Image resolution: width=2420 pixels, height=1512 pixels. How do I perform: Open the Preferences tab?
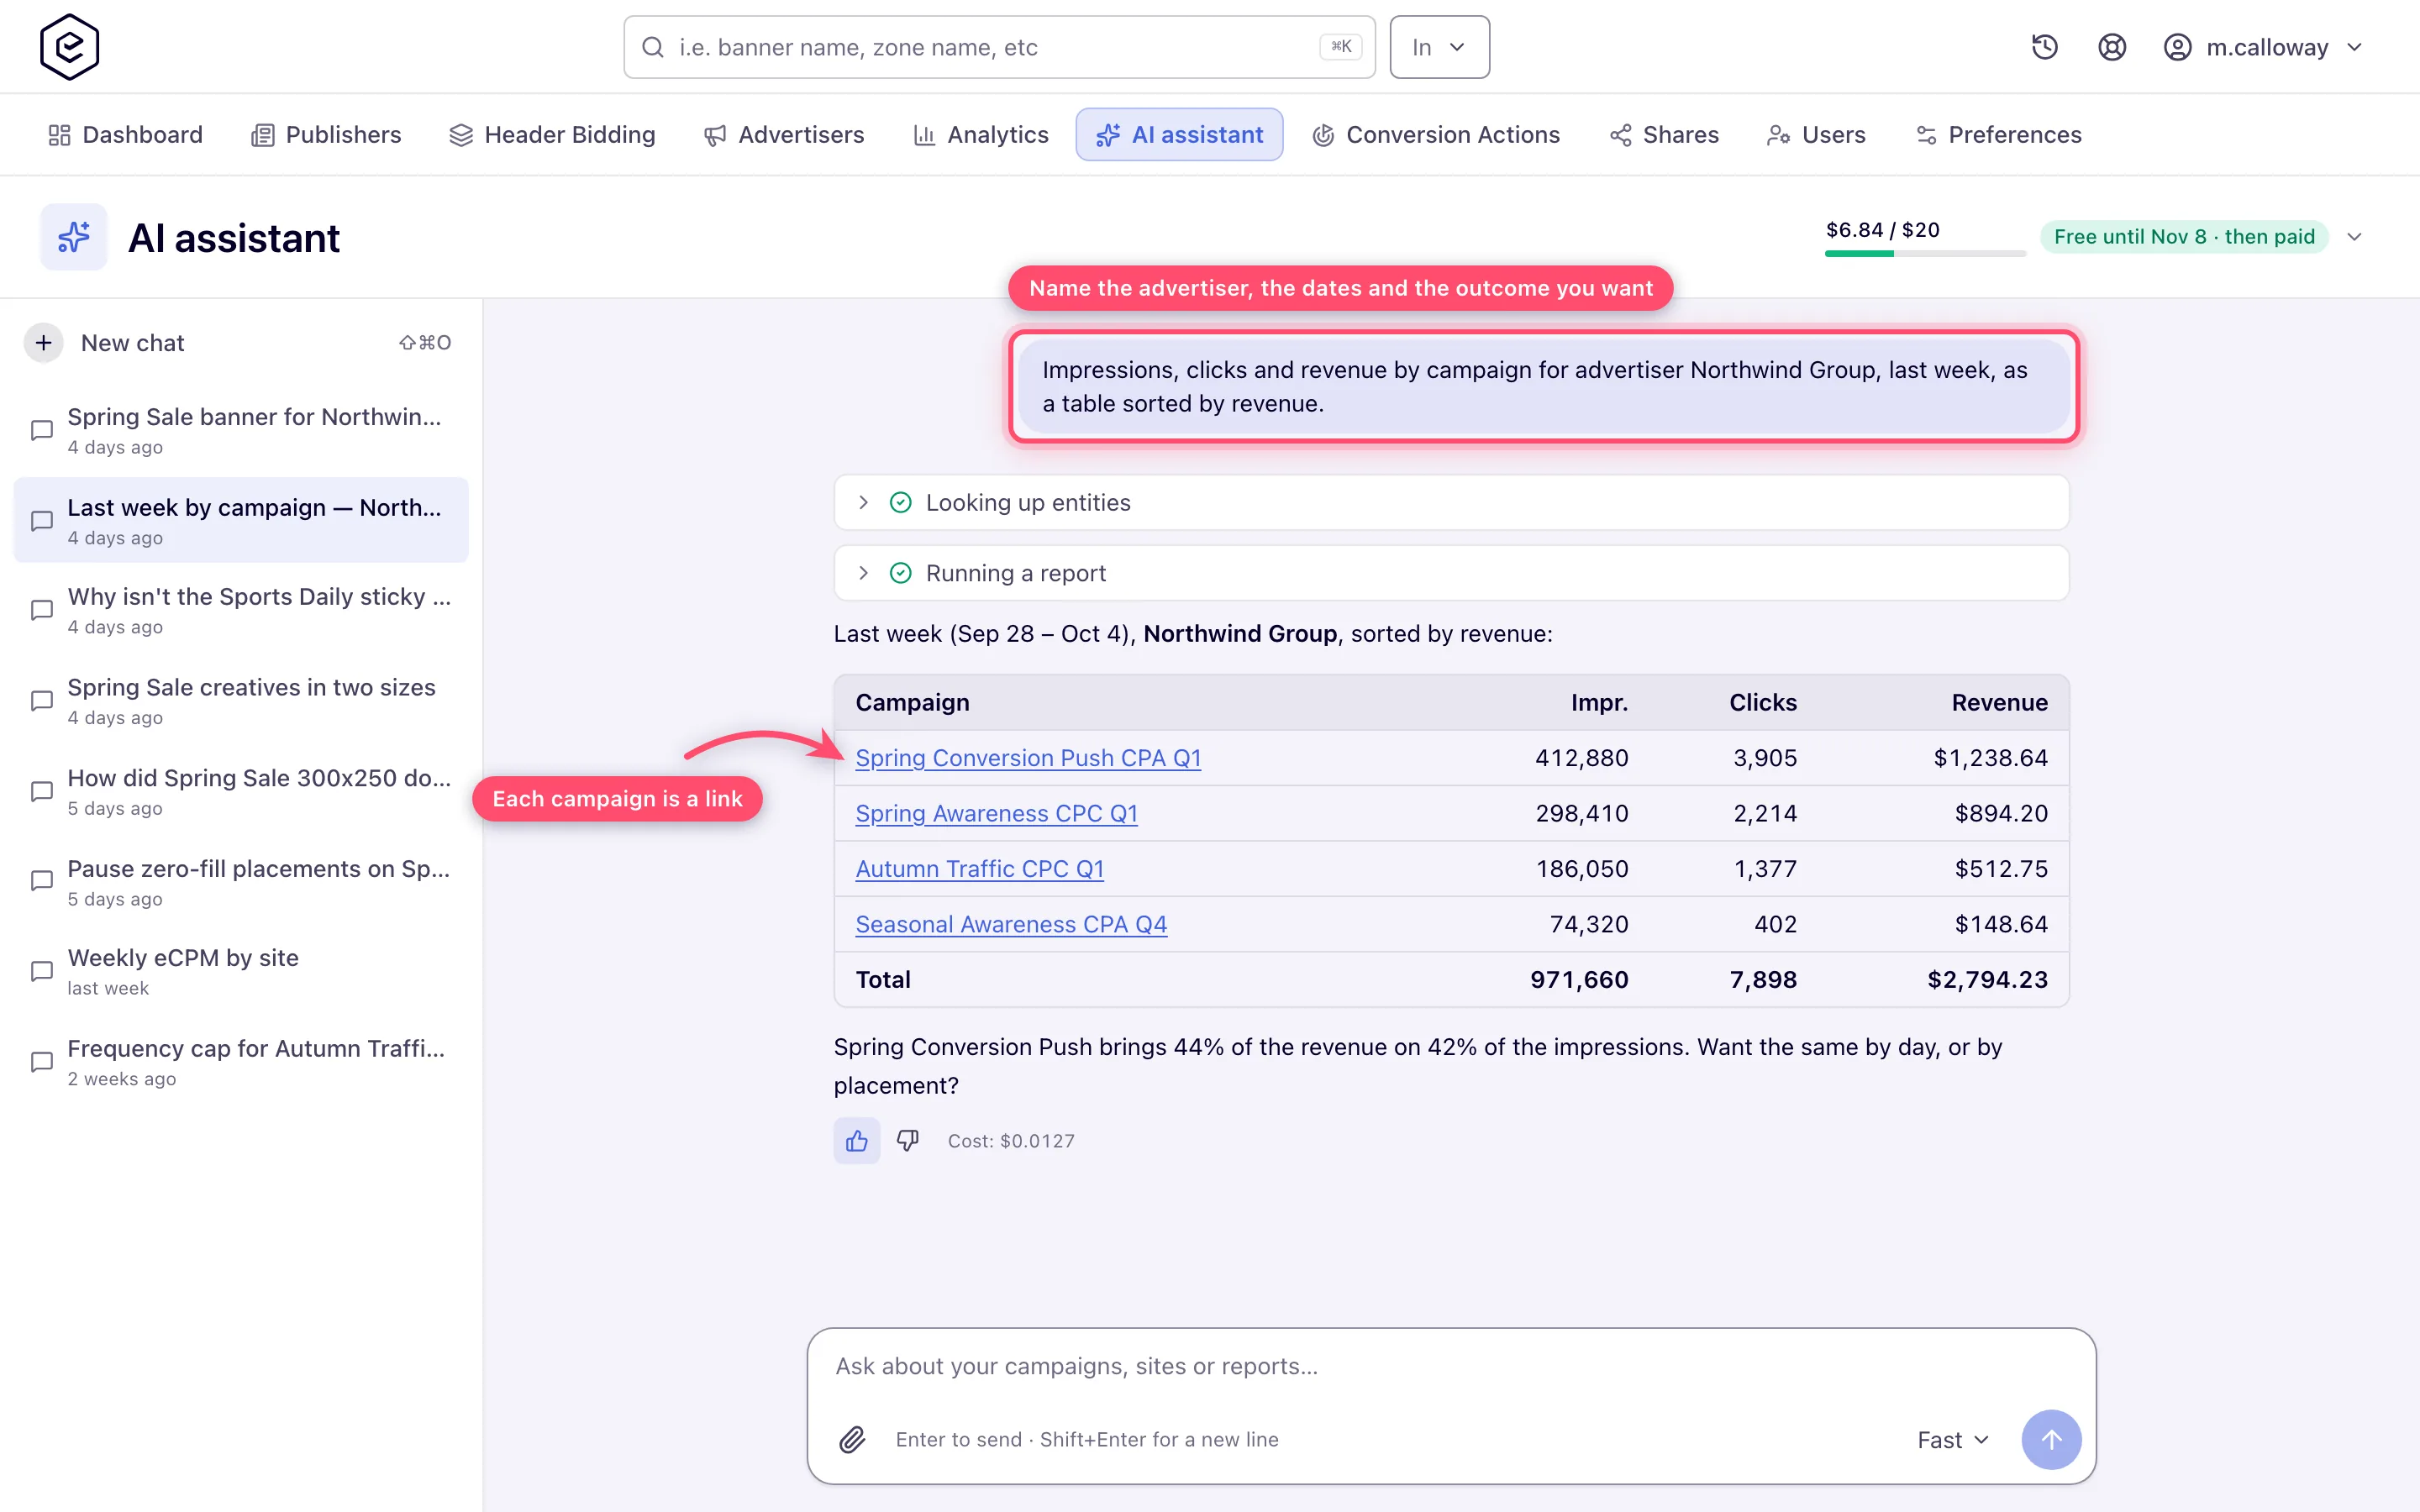[1998, 134]
